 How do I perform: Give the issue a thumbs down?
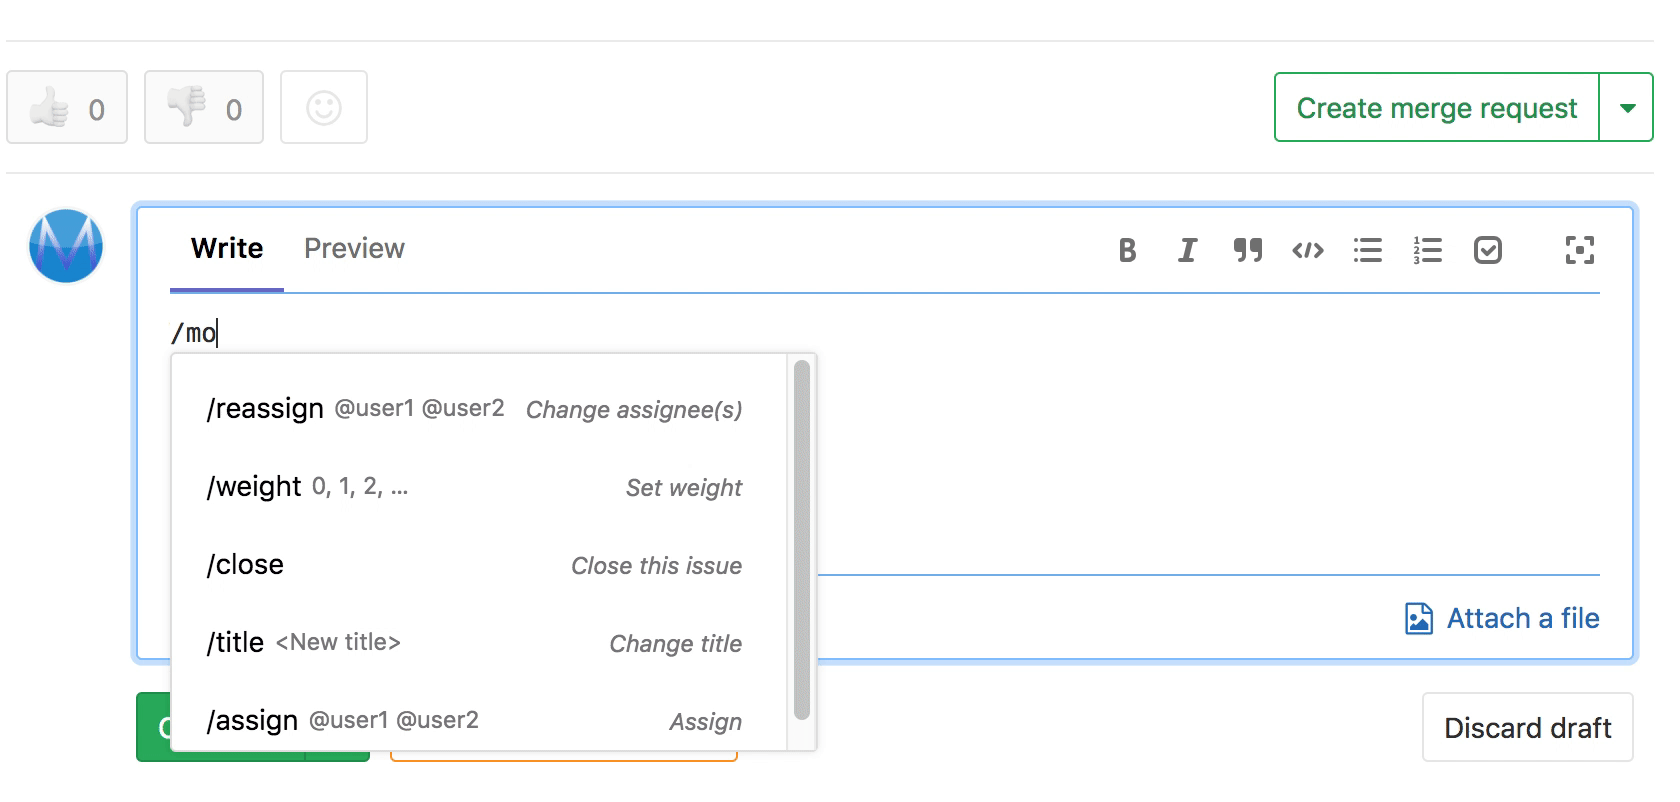pyautogui.click(x=204, y=108)
